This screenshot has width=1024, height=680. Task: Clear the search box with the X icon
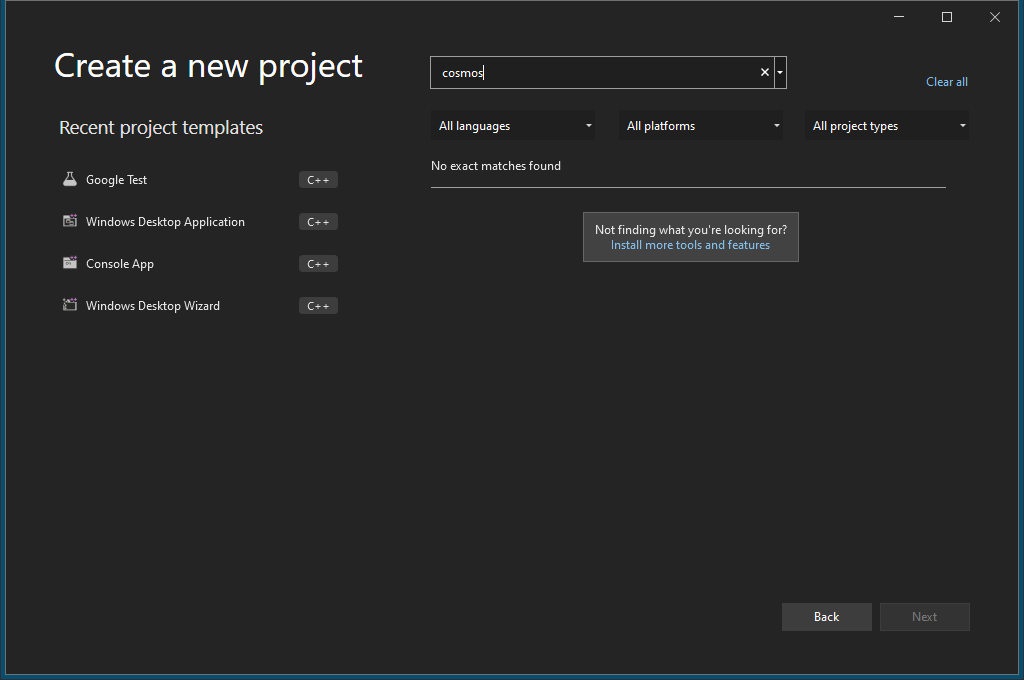(765, 73)
